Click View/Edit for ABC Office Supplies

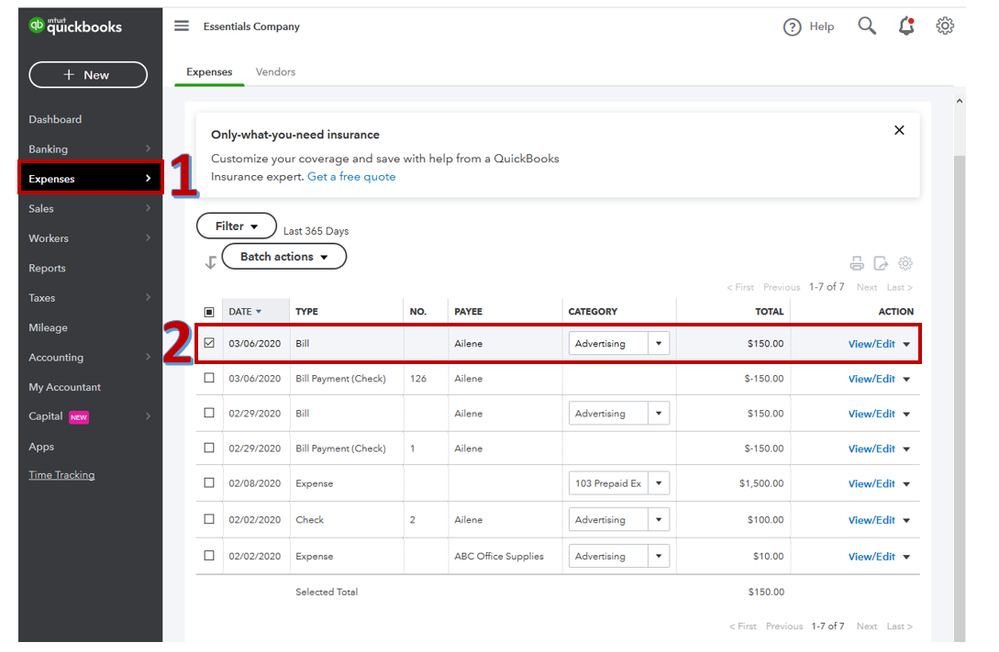click(871, 557)
